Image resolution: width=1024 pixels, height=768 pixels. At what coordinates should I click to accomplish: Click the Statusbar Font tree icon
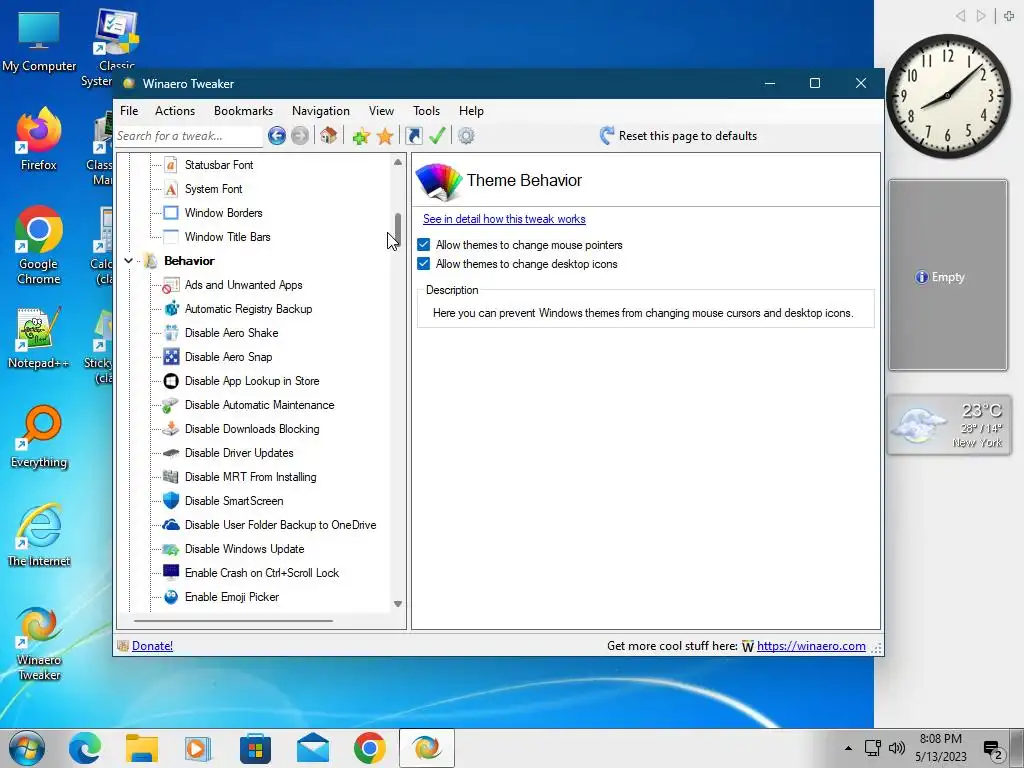170,165
